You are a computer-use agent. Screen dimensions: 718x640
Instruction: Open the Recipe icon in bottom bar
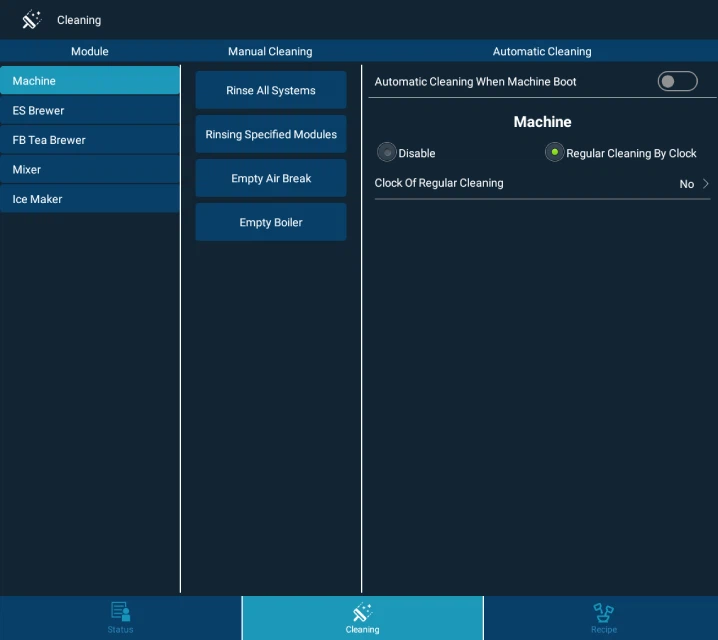coord(603,612)
